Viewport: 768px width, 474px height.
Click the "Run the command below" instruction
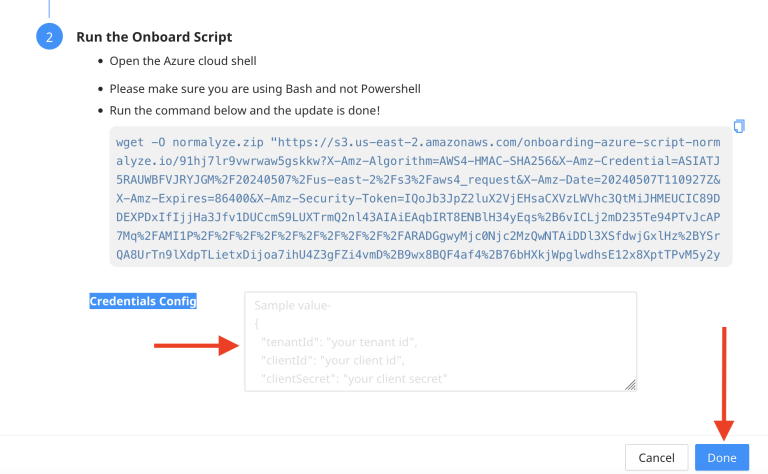pos(244,110)
